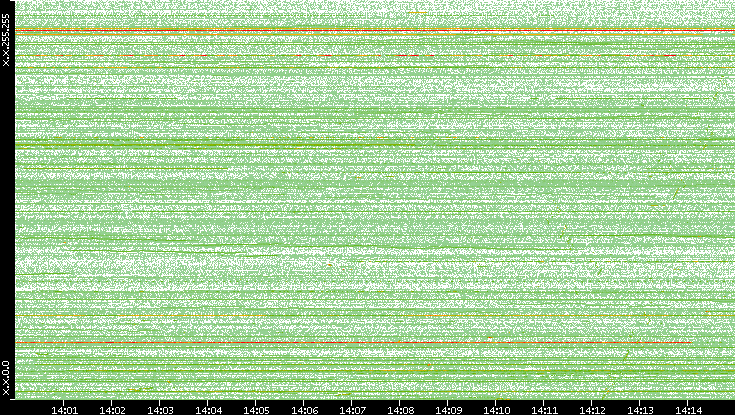Pick the 14:04 time axis label

[208, 410]
